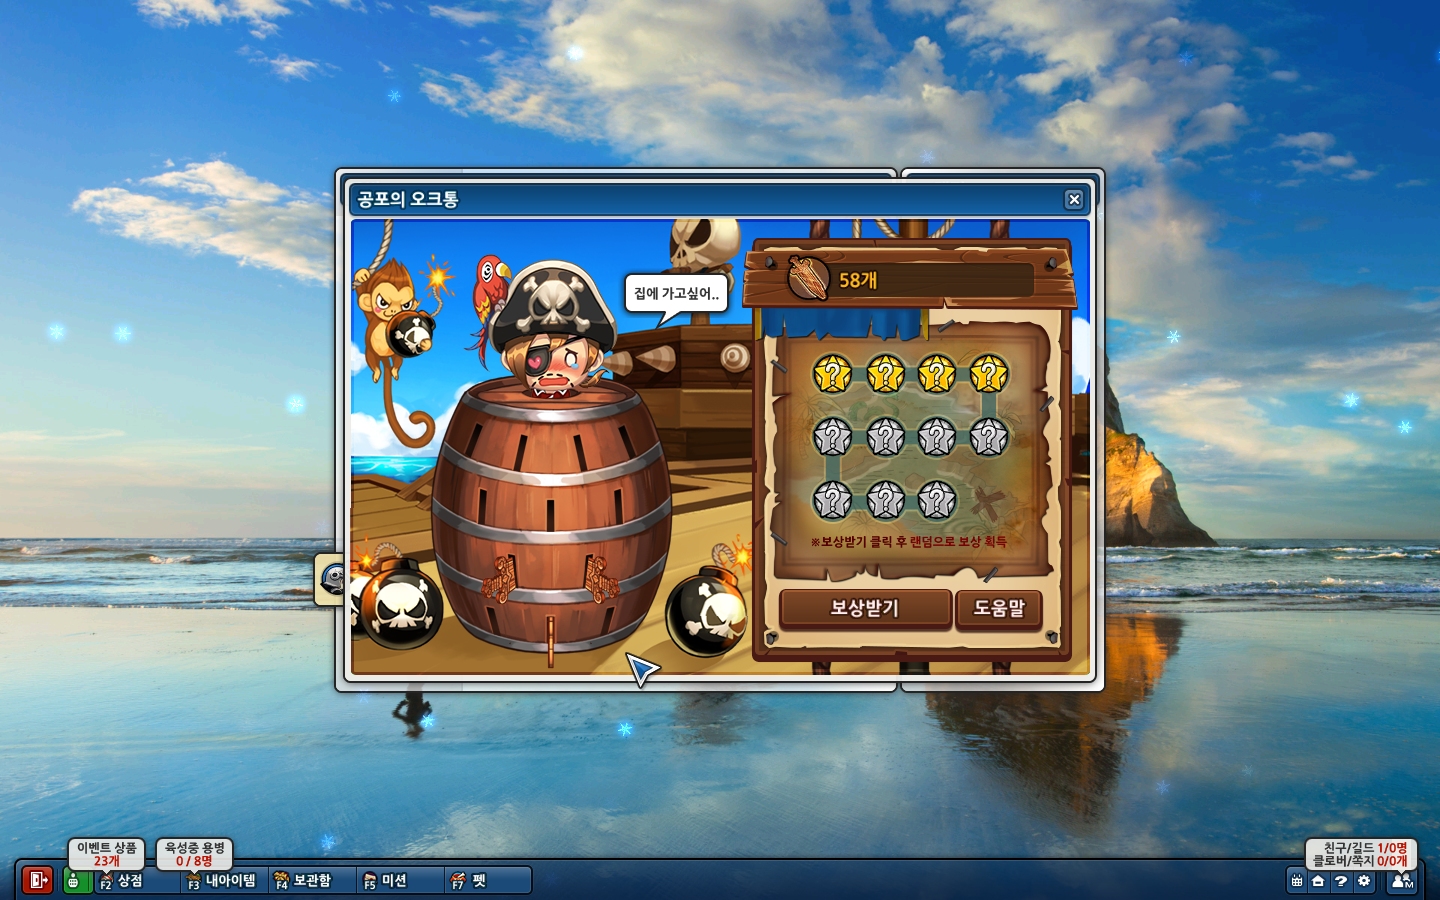Viewport: 1440px width, 900px height.
Task: Click the 도움말 help button
Action: tap(998, 608)
